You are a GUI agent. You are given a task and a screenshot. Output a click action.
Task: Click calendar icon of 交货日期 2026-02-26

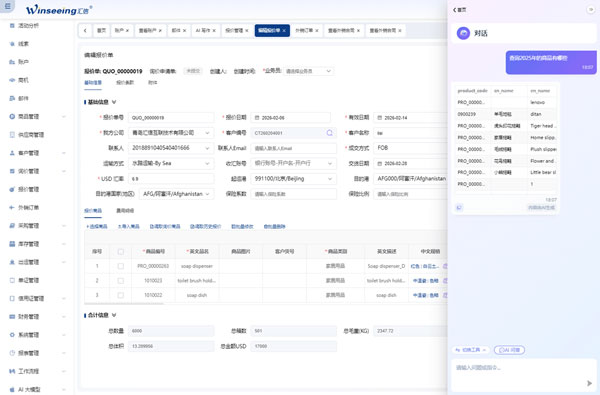tap(380, 163)
